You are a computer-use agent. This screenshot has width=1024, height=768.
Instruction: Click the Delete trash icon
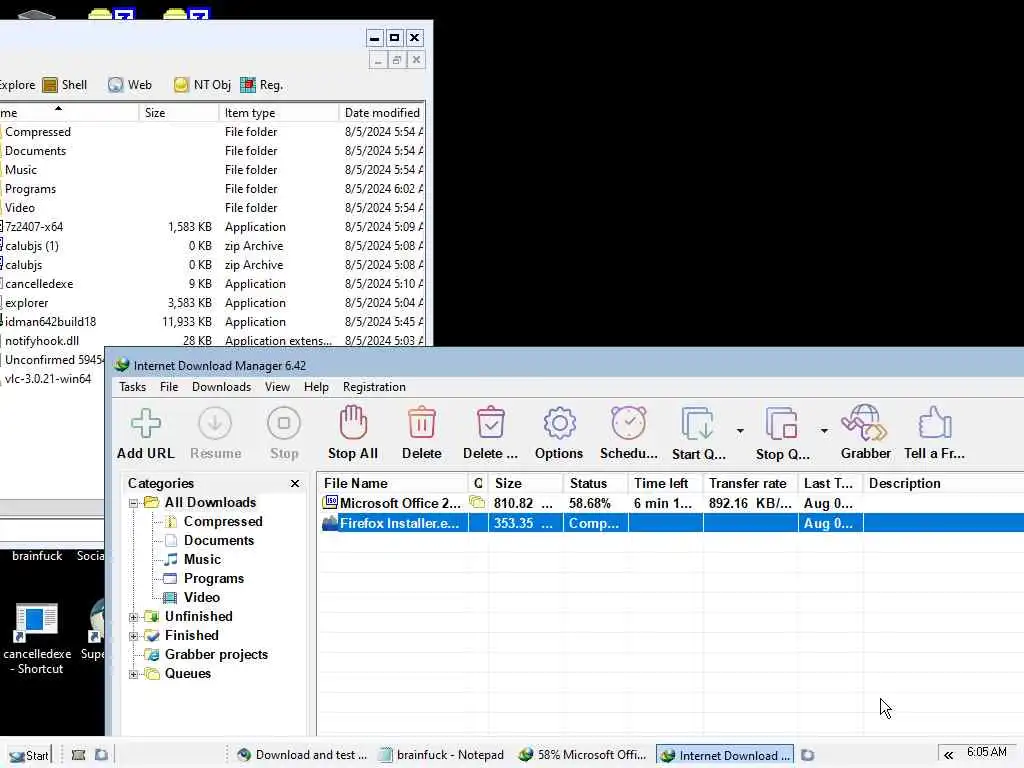[x=422, y=434]
